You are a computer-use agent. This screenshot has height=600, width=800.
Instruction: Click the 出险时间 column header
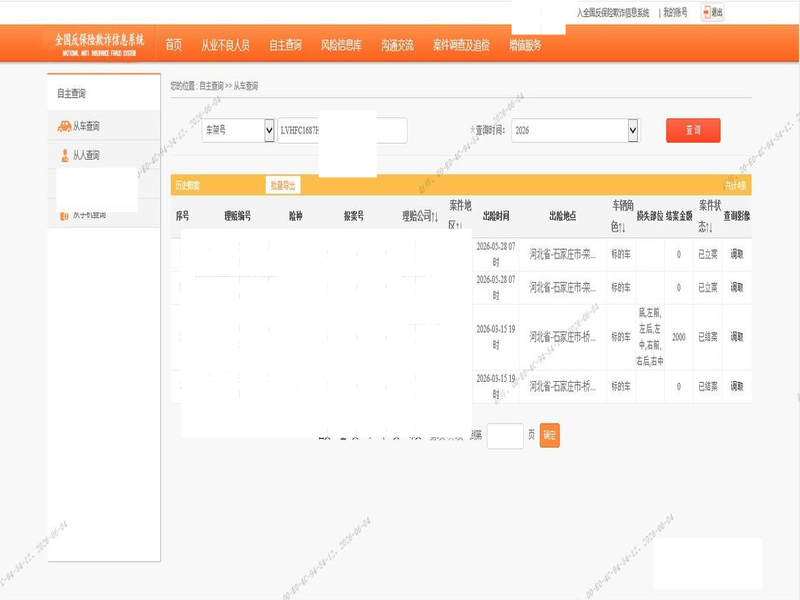[x=496, y=216]
